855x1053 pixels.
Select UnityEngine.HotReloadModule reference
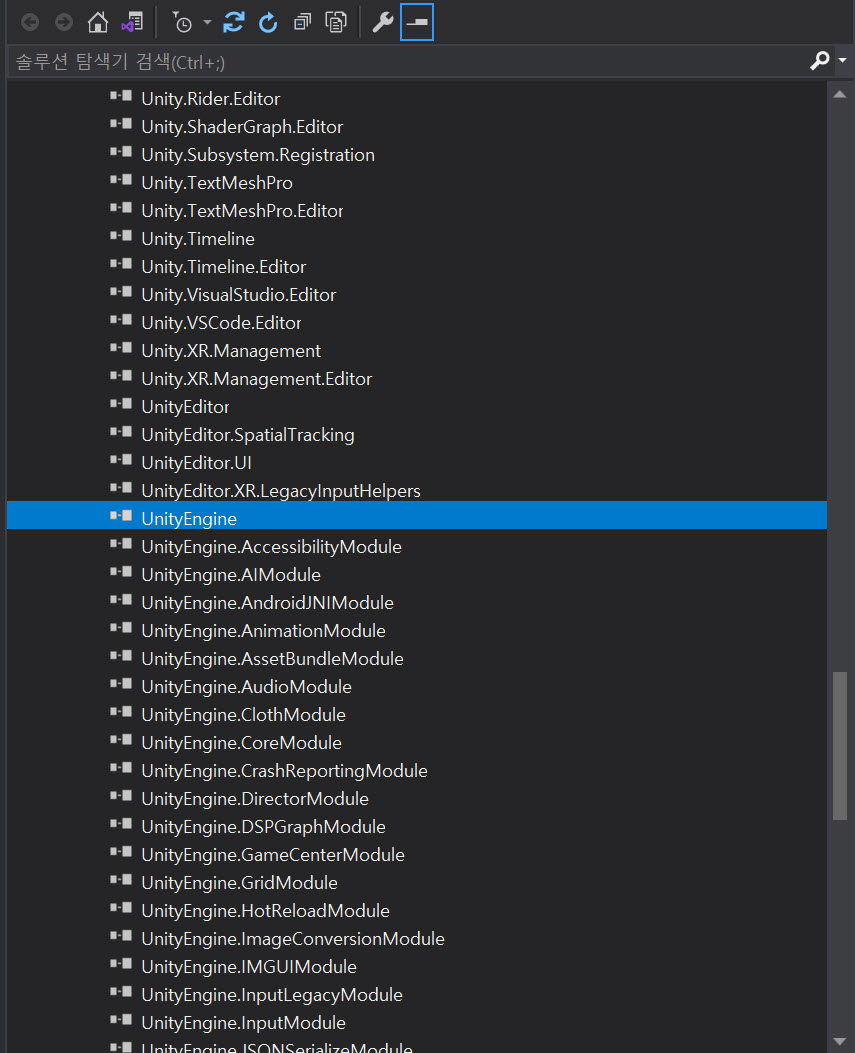pos(265,911)
